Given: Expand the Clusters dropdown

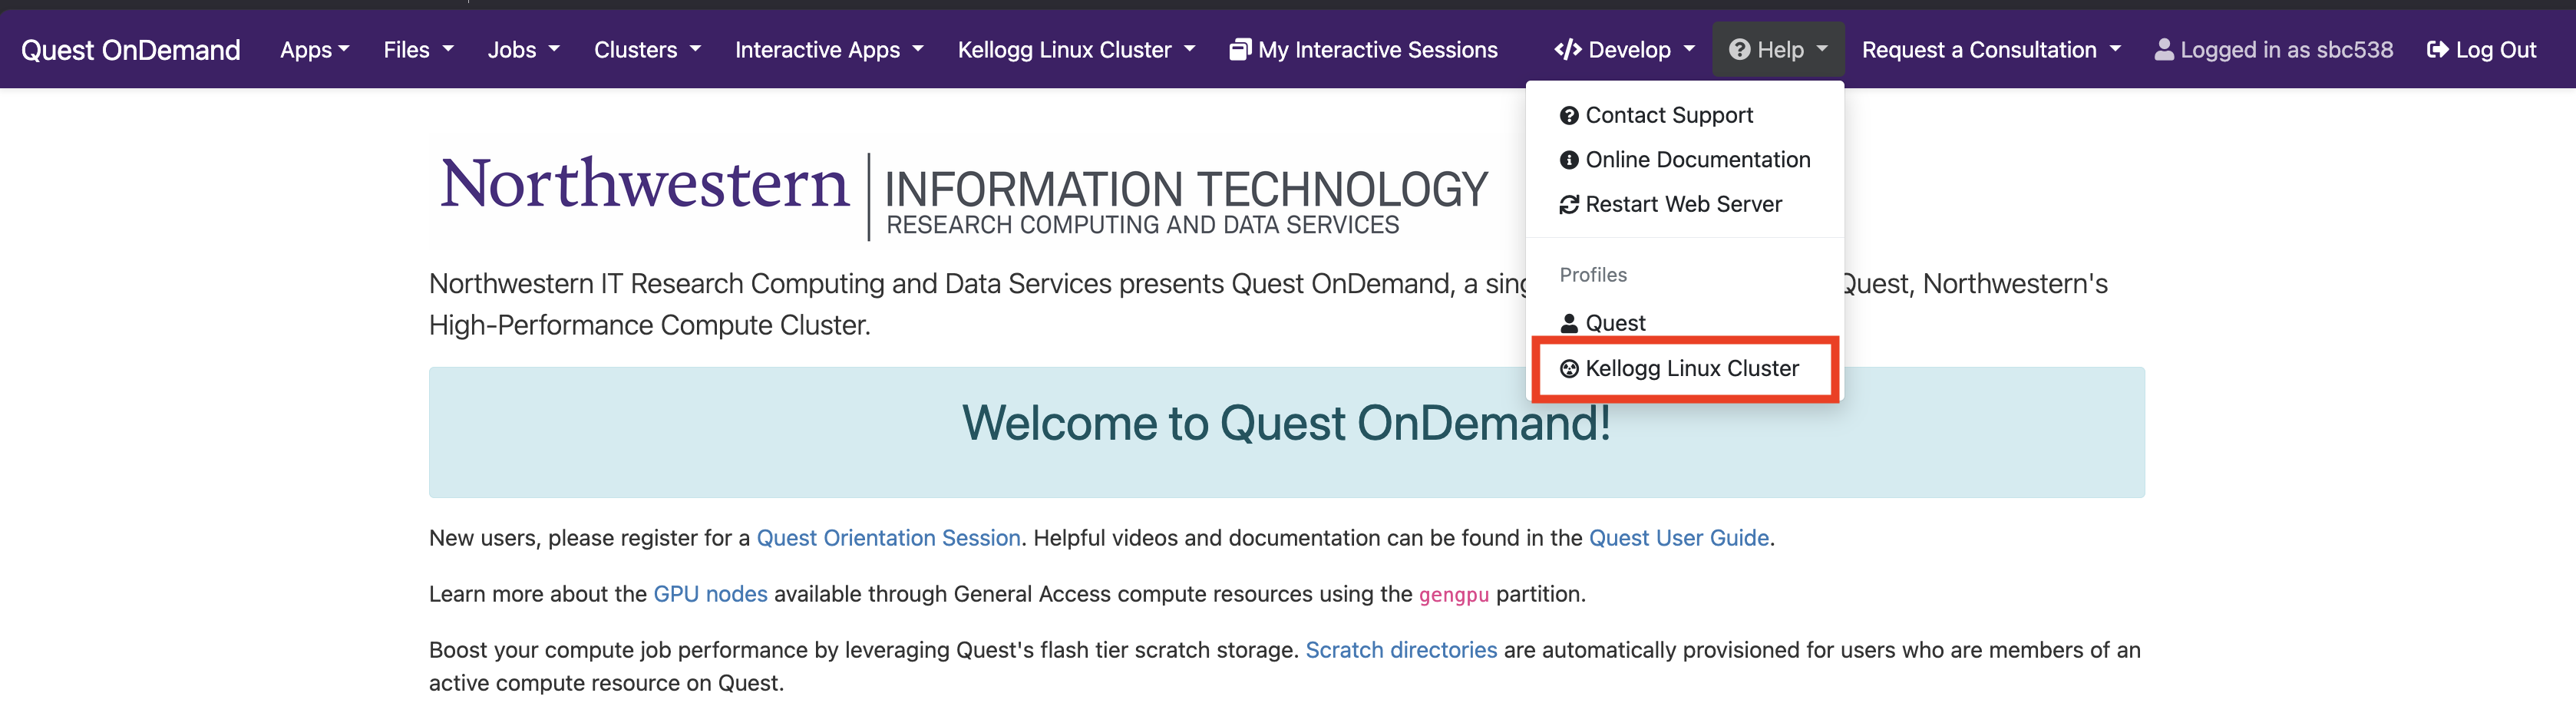Looking at the screenshot, I should coord(647,50).
